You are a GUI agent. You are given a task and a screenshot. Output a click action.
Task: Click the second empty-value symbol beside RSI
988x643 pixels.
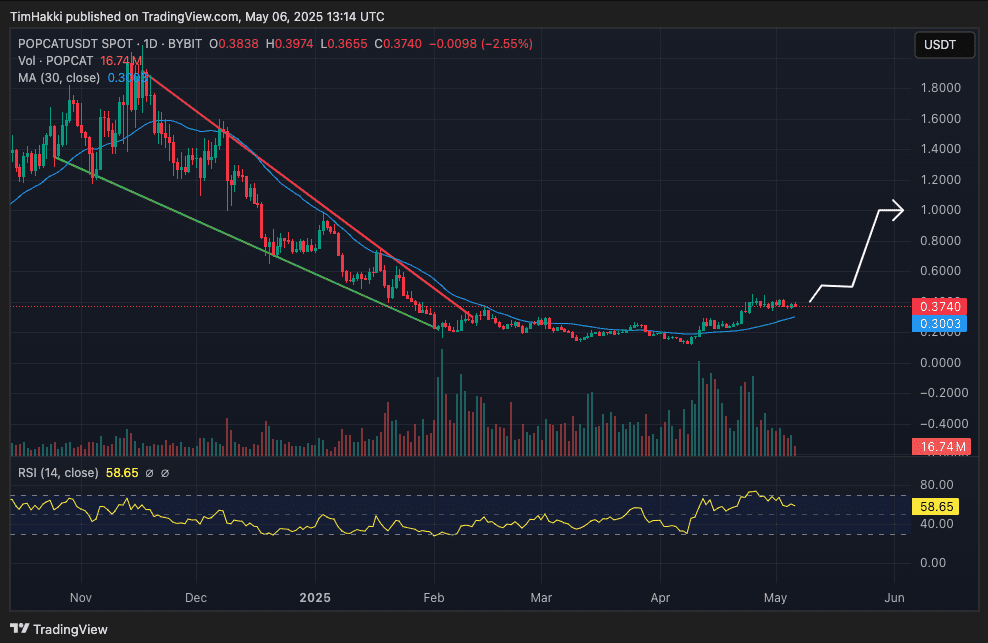[x=165, y=473]
